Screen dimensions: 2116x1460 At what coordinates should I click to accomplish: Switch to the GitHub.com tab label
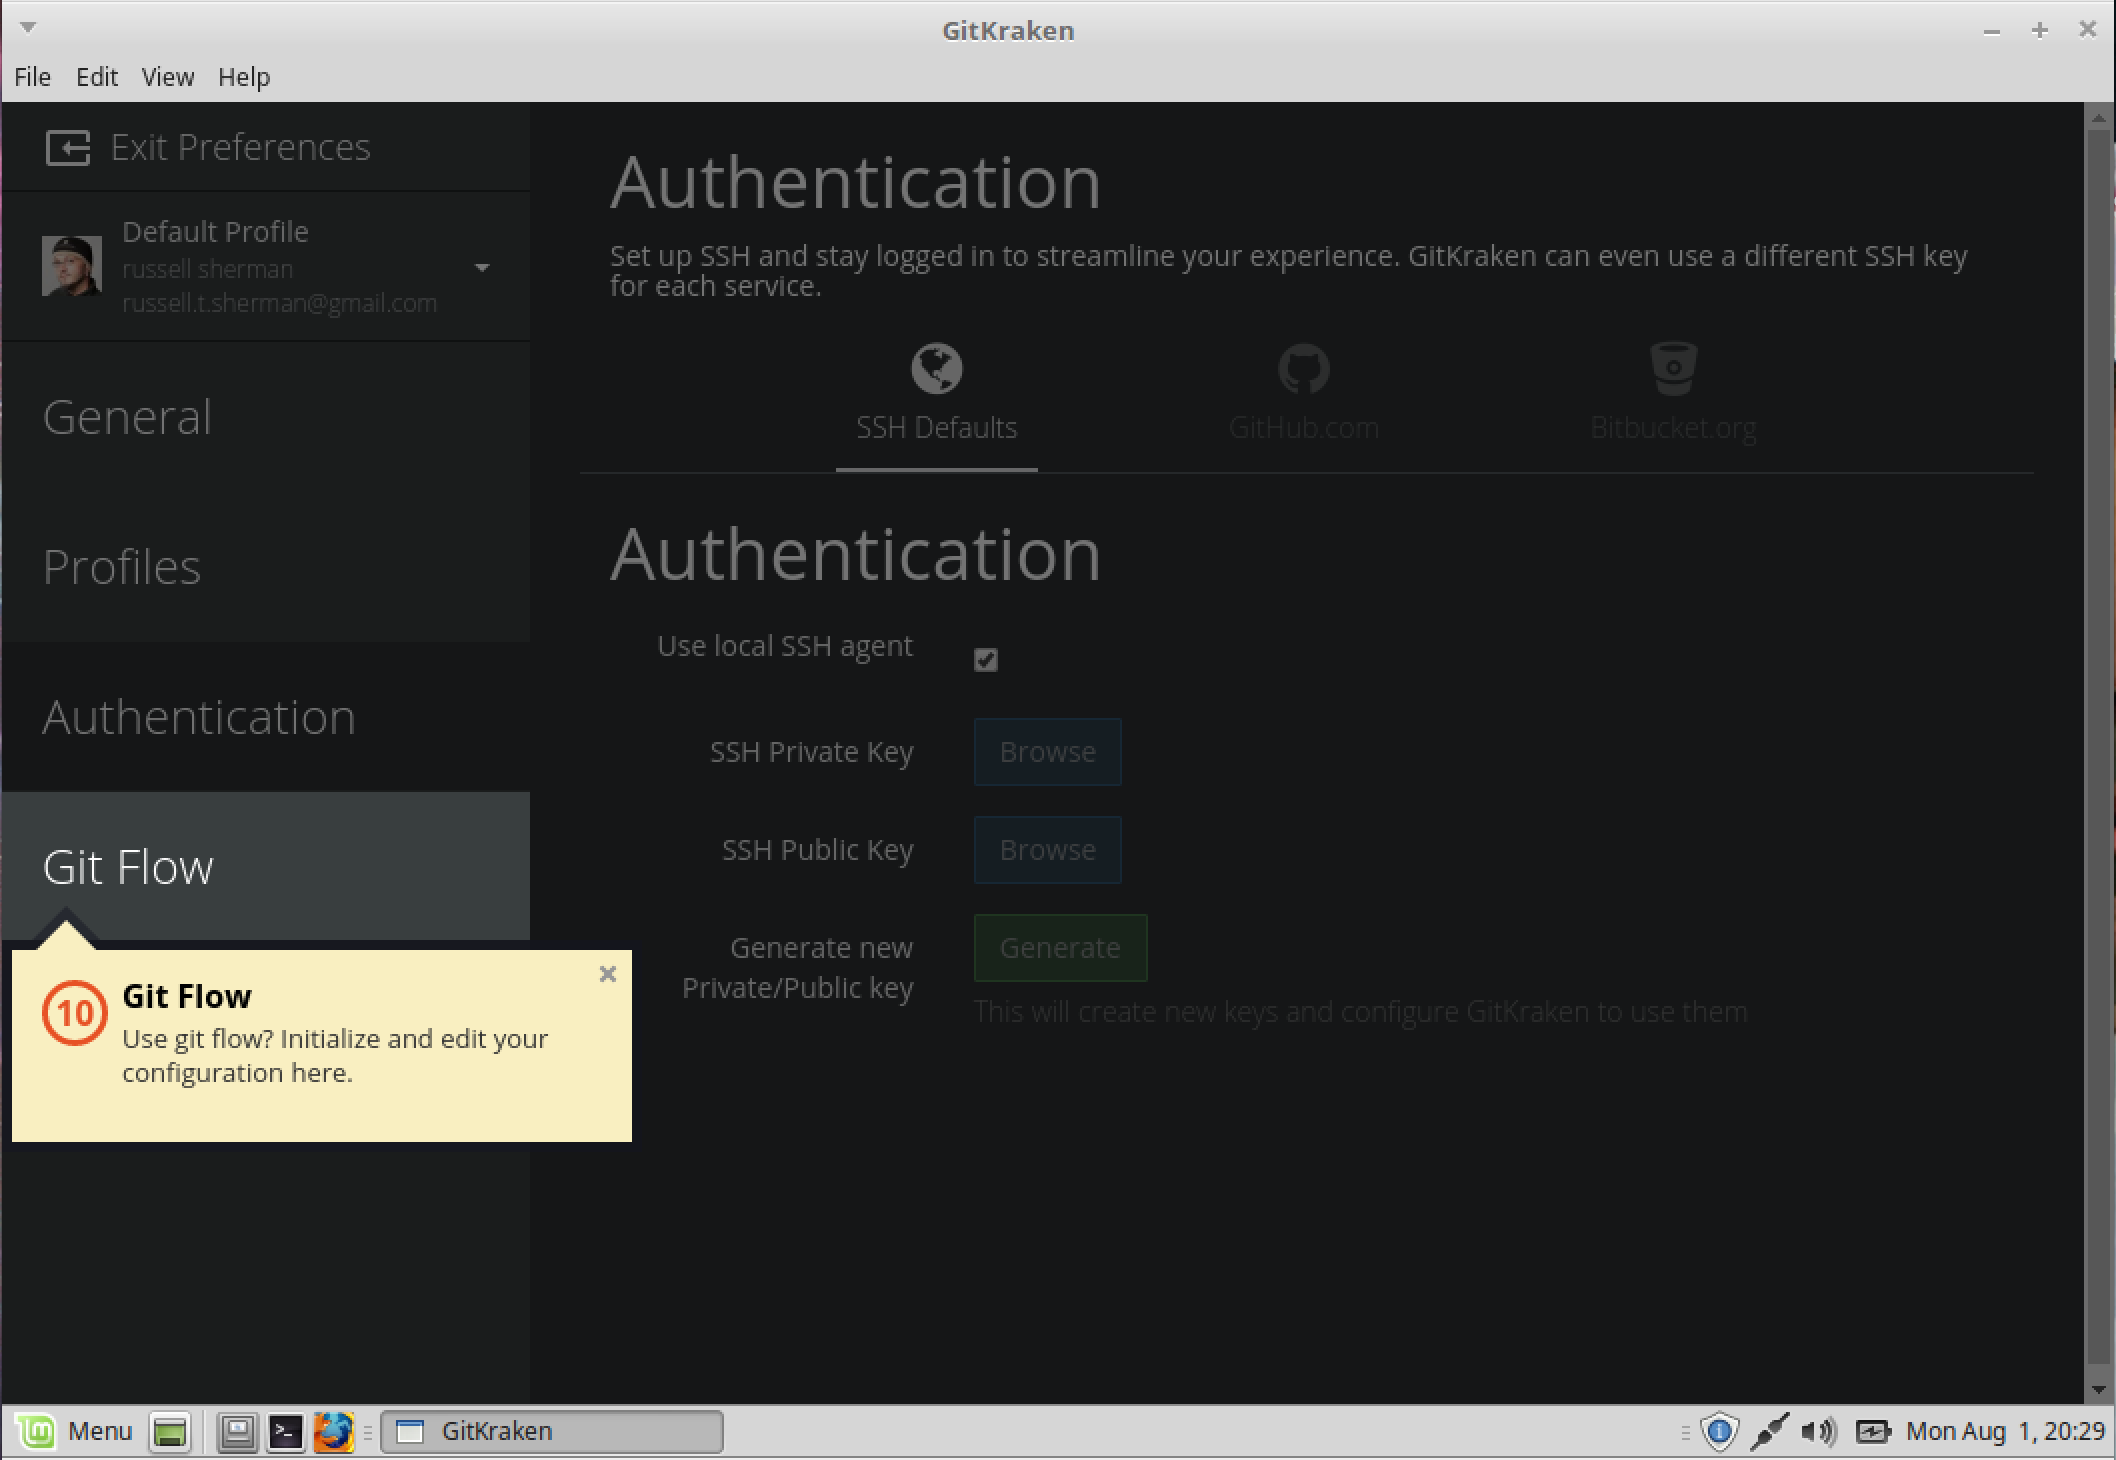[x=1304, y=428]
